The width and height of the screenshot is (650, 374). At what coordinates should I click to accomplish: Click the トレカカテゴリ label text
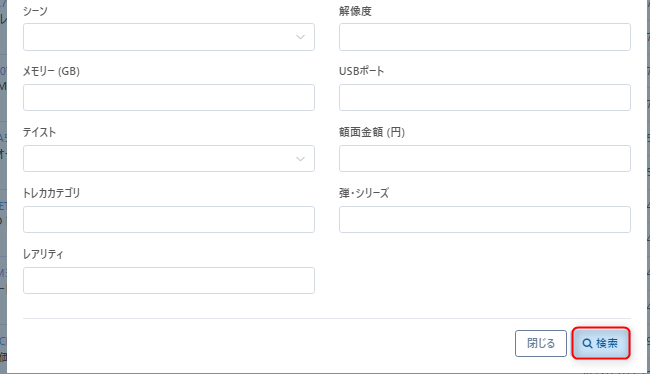51,193
